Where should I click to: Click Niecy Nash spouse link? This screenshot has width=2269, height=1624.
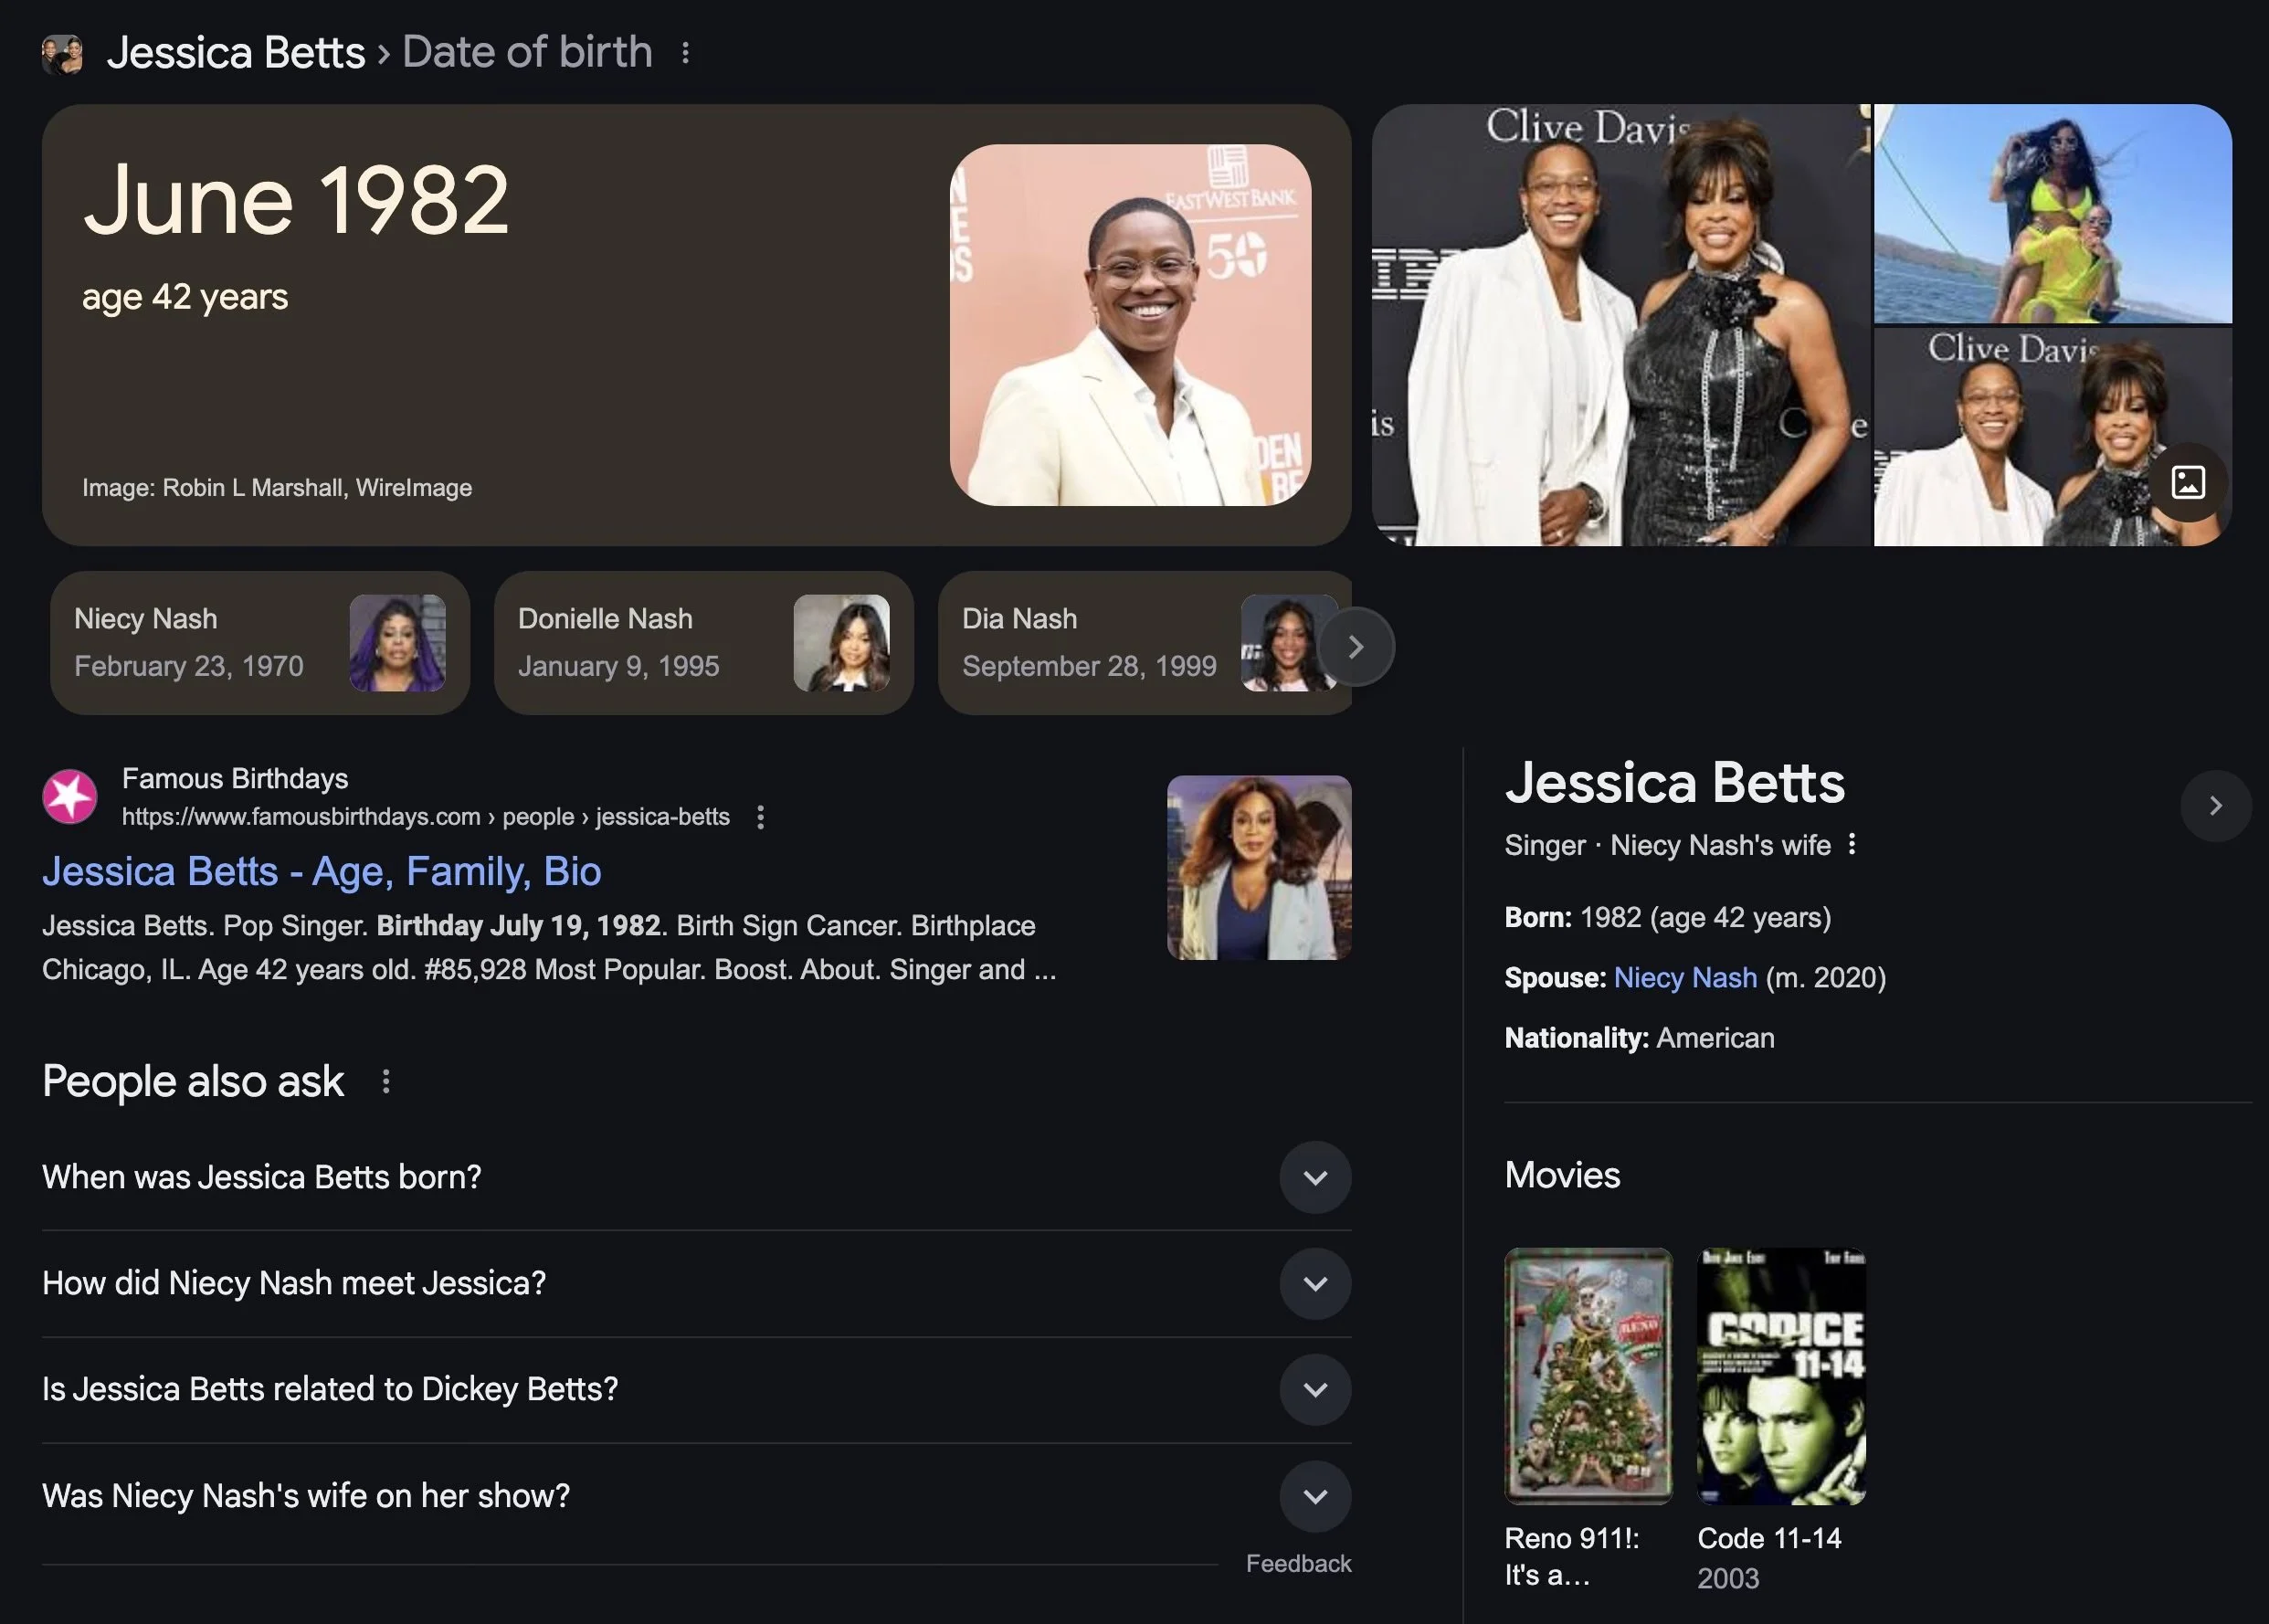[1685, 978]
